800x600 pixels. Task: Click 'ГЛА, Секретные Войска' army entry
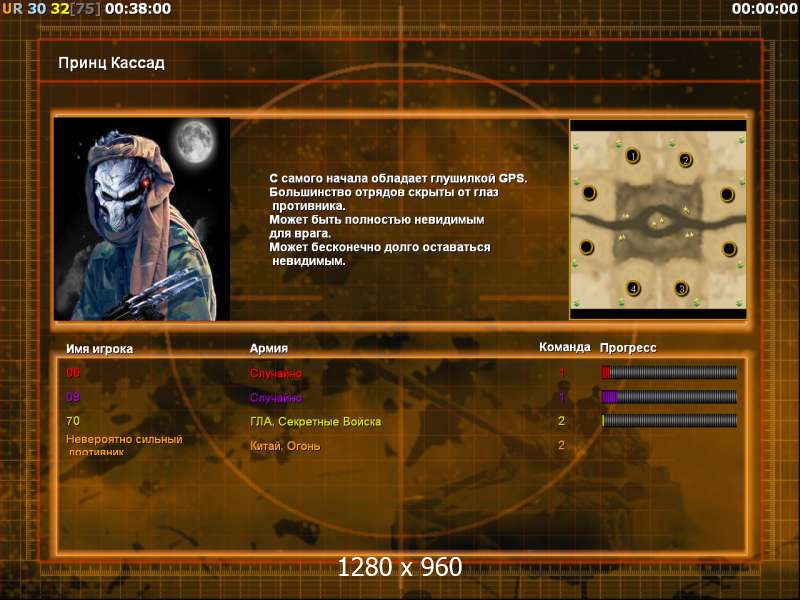pos(315,422)
